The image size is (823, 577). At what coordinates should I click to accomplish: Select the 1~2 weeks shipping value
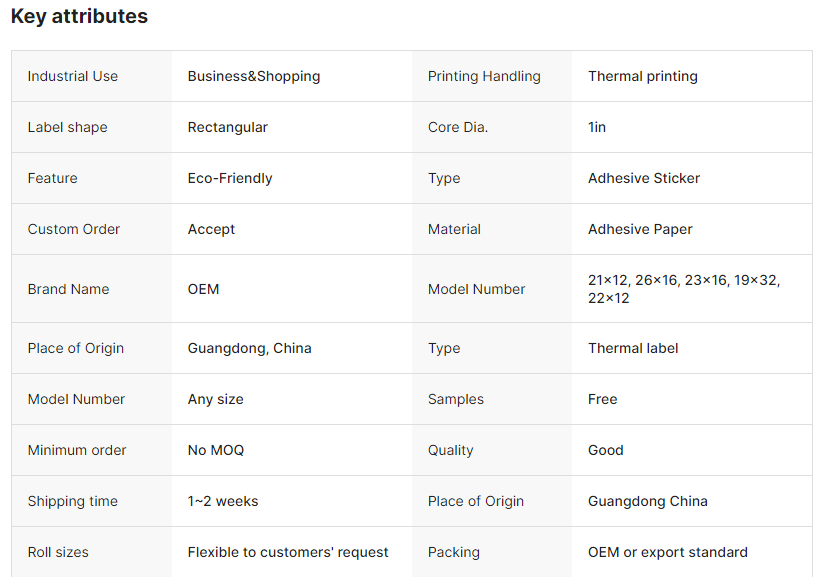(223, 501)
